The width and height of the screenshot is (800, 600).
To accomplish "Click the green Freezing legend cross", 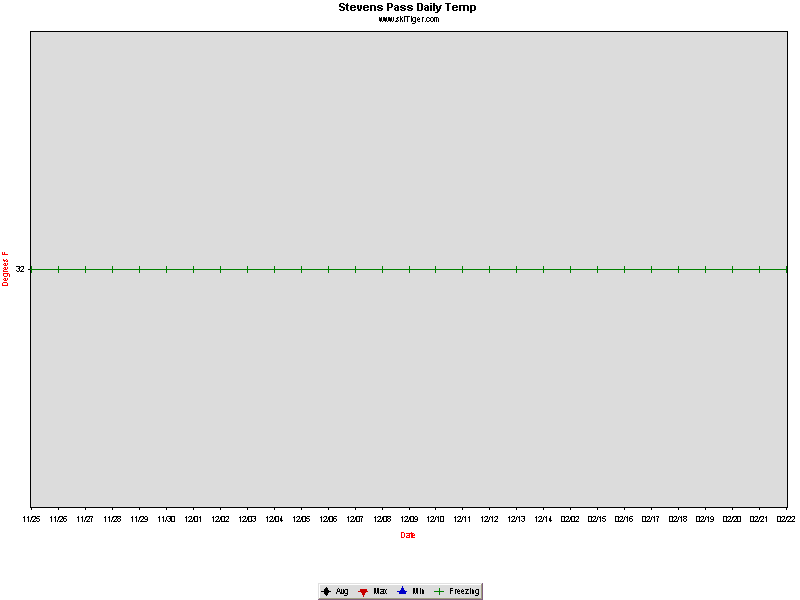I will [439, 591].
